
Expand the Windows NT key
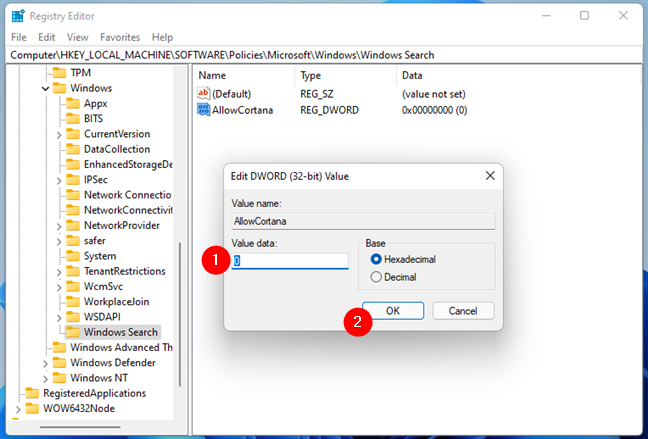(x=45, y=379)
